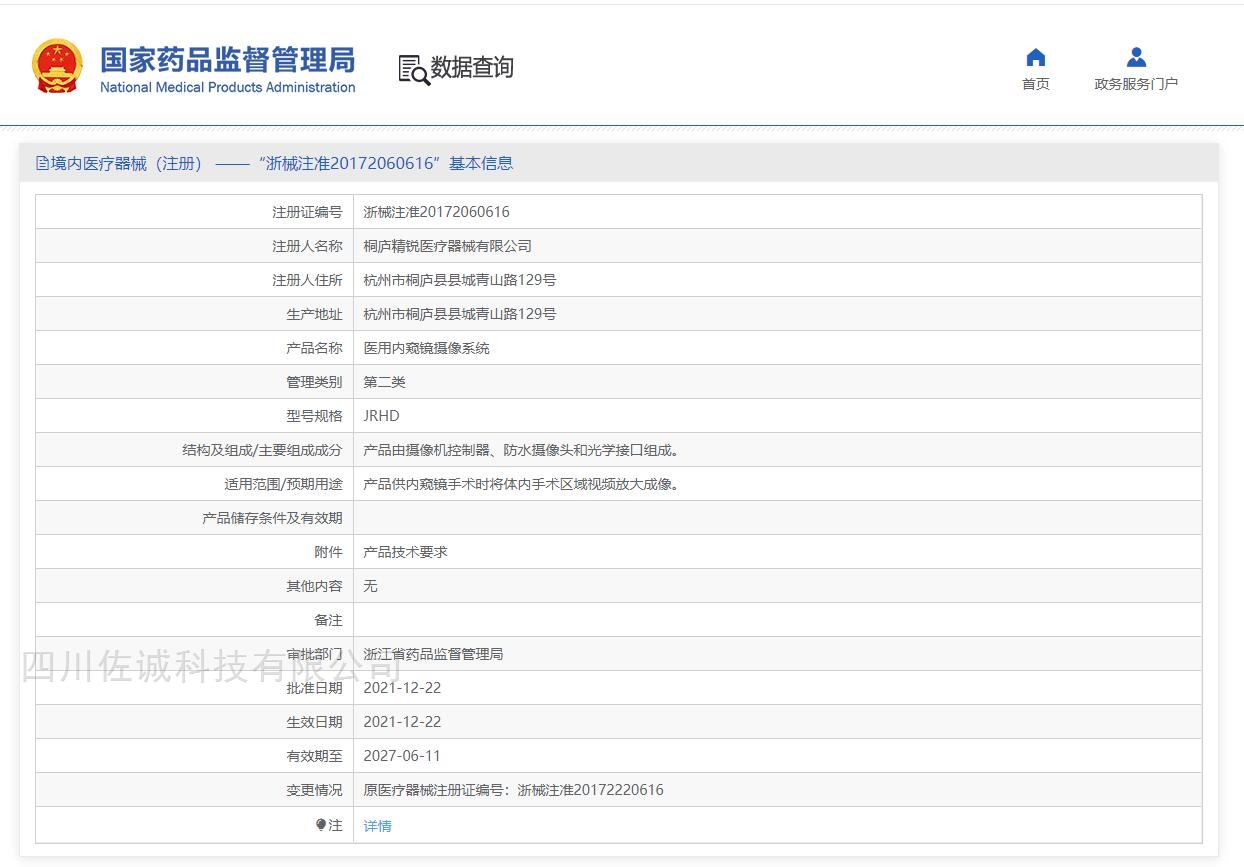Image resolution: width=1244 pixels, height=867 pixels.
Task: Select 桐庐精锐医疗器械有限公司 registrant name
Action: tap(447, 246)
